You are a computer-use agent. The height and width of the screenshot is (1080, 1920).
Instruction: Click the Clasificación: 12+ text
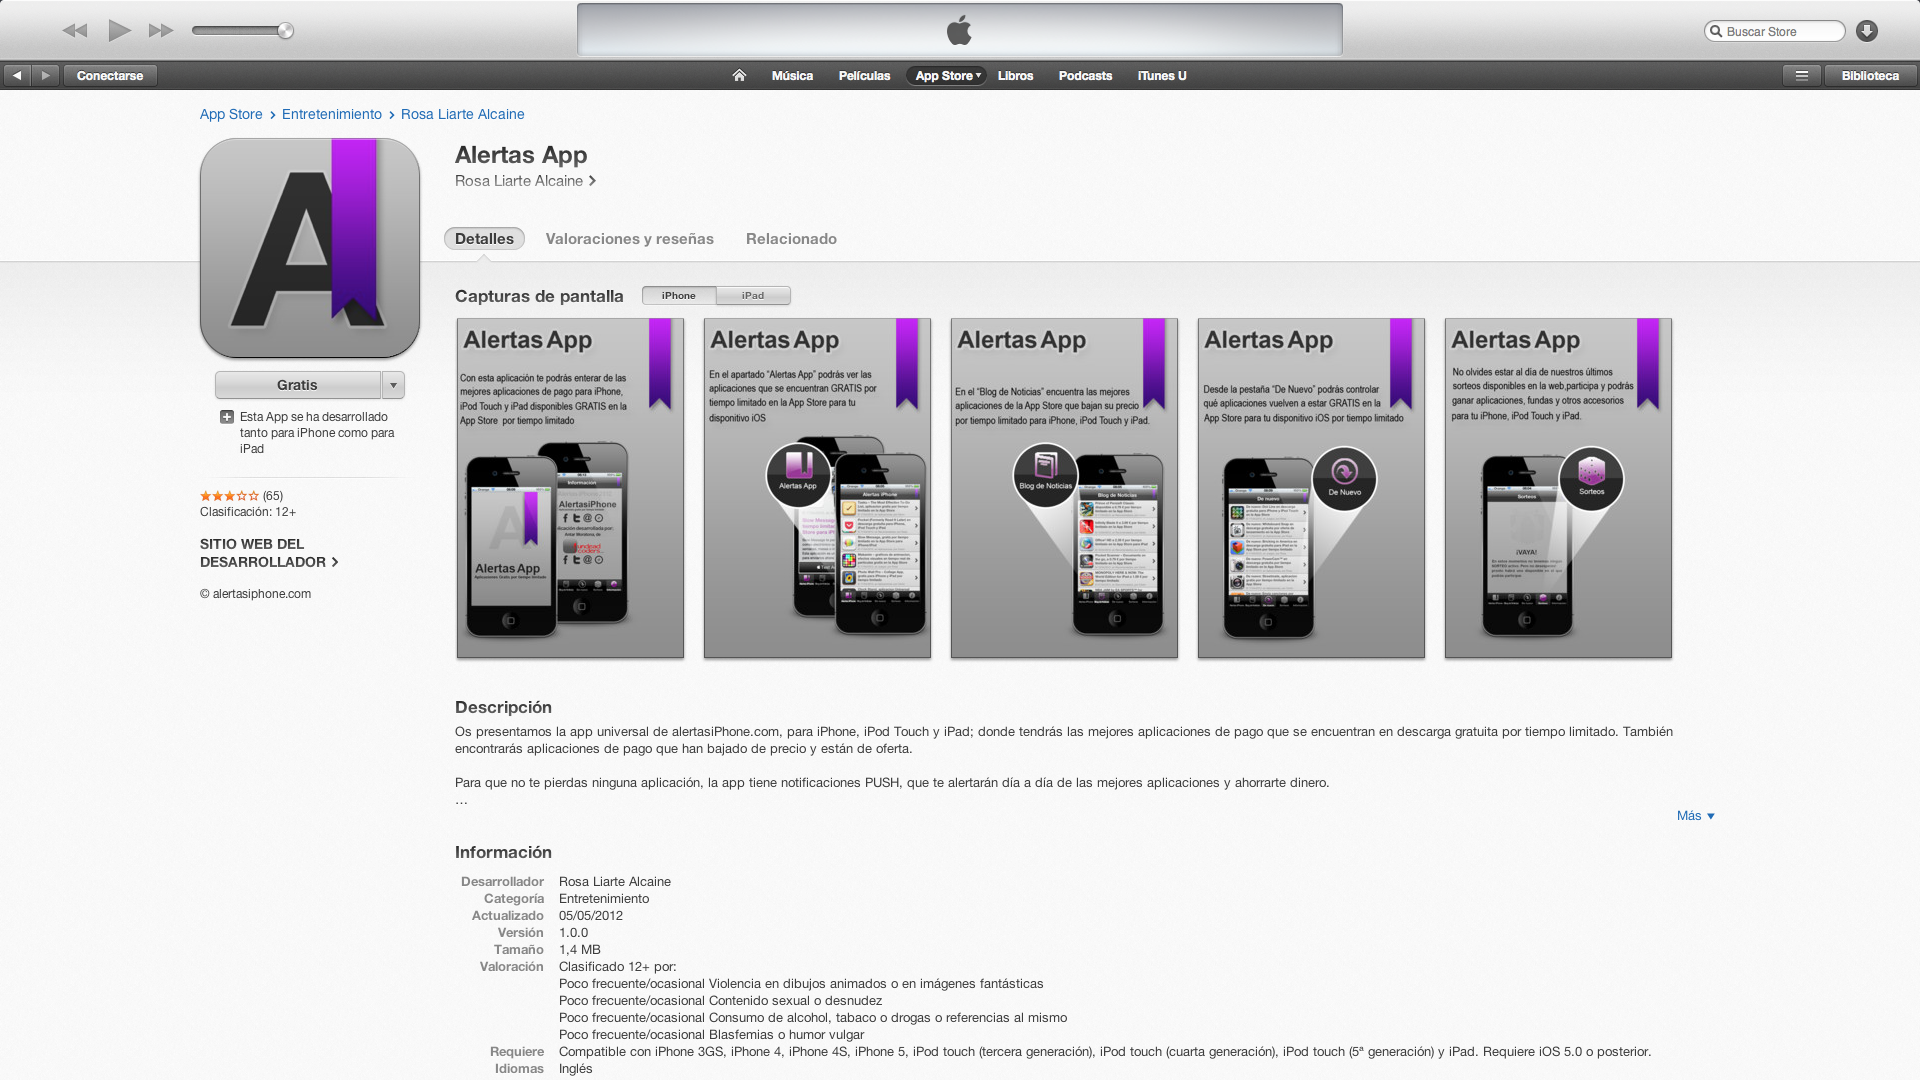tap(248, 512)
